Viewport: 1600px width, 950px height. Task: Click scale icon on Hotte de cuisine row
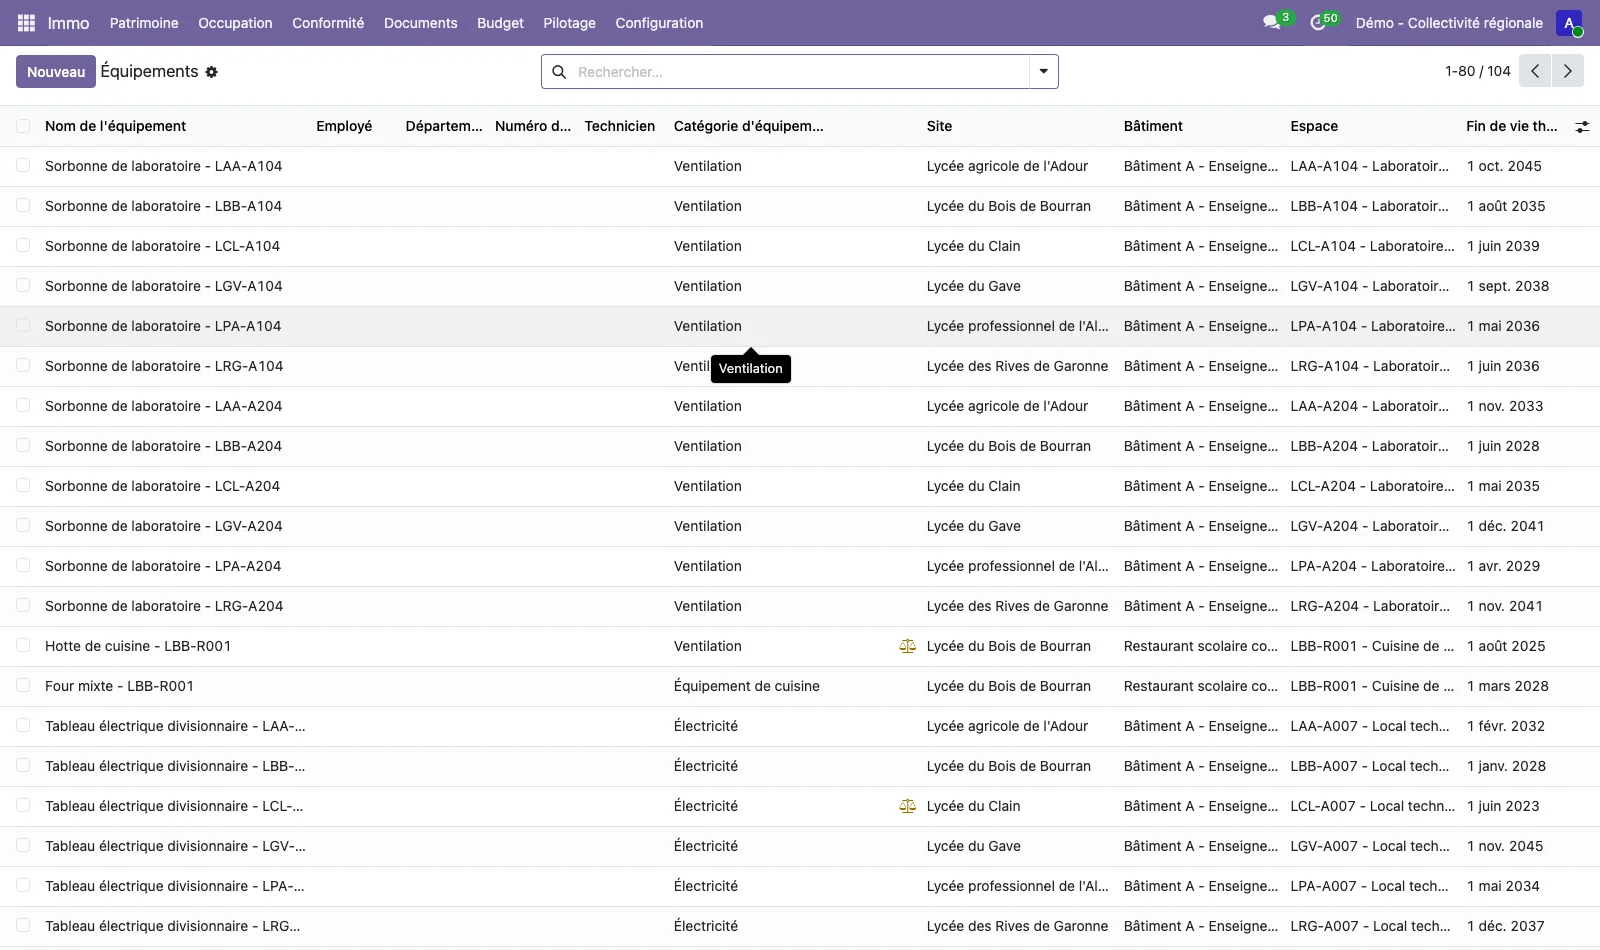(x=908, y=647)
